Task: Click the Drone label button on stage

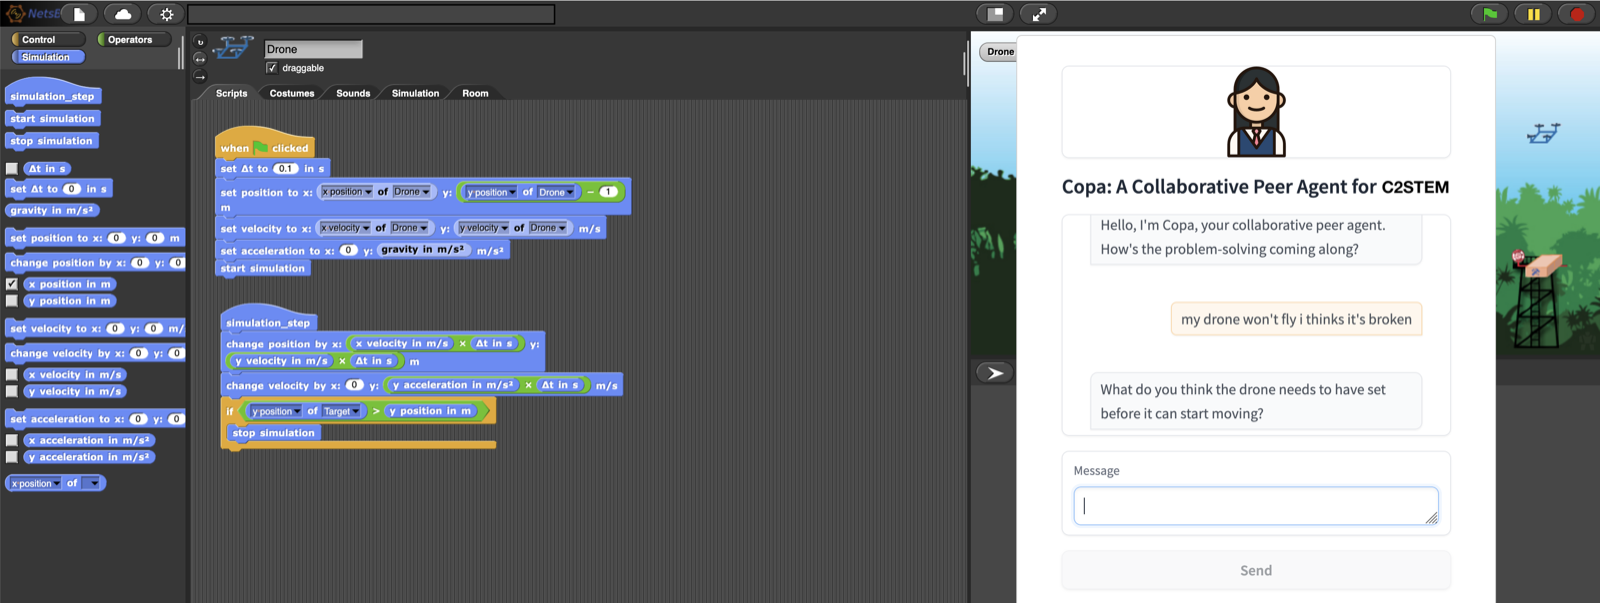Action: [x=1000, y=51]
